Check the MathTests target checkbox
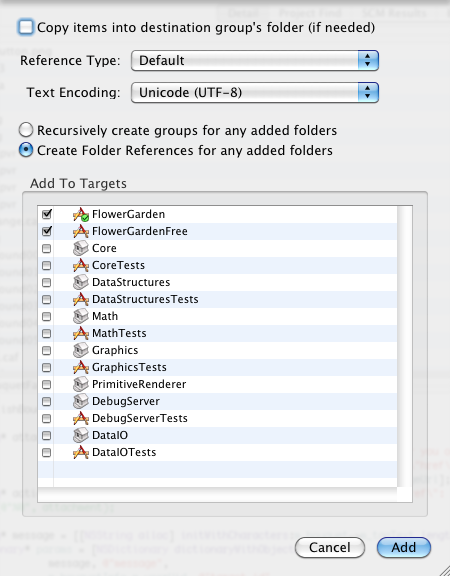 point(47,334)
